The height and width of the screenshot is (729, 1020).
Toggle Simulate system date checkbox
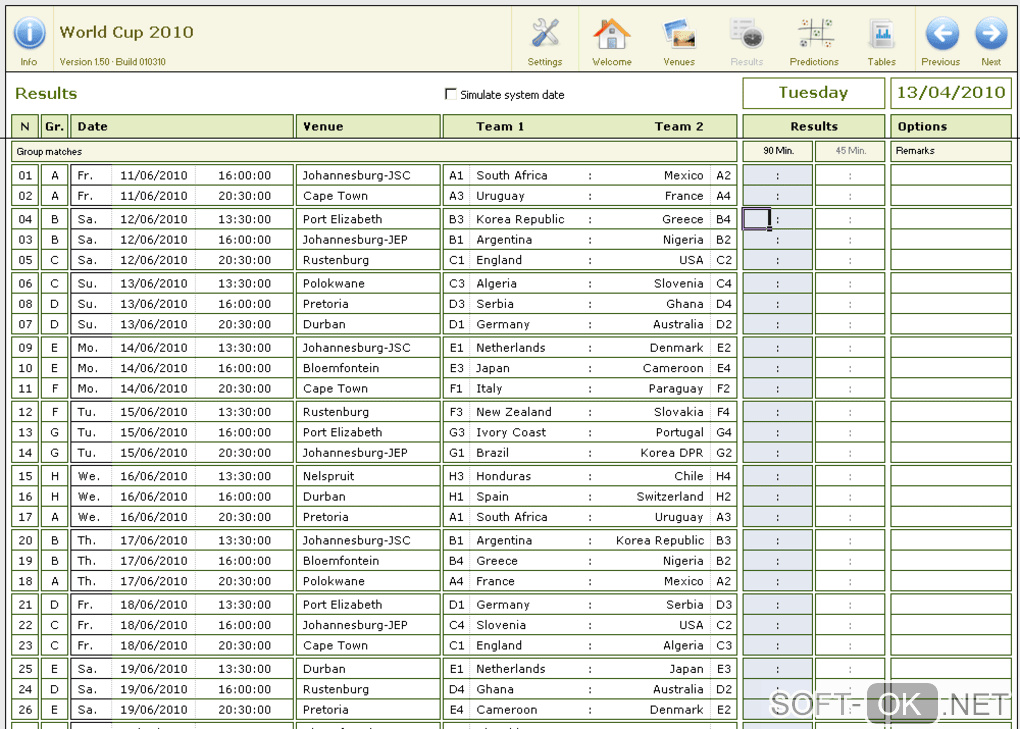point(450,94)
